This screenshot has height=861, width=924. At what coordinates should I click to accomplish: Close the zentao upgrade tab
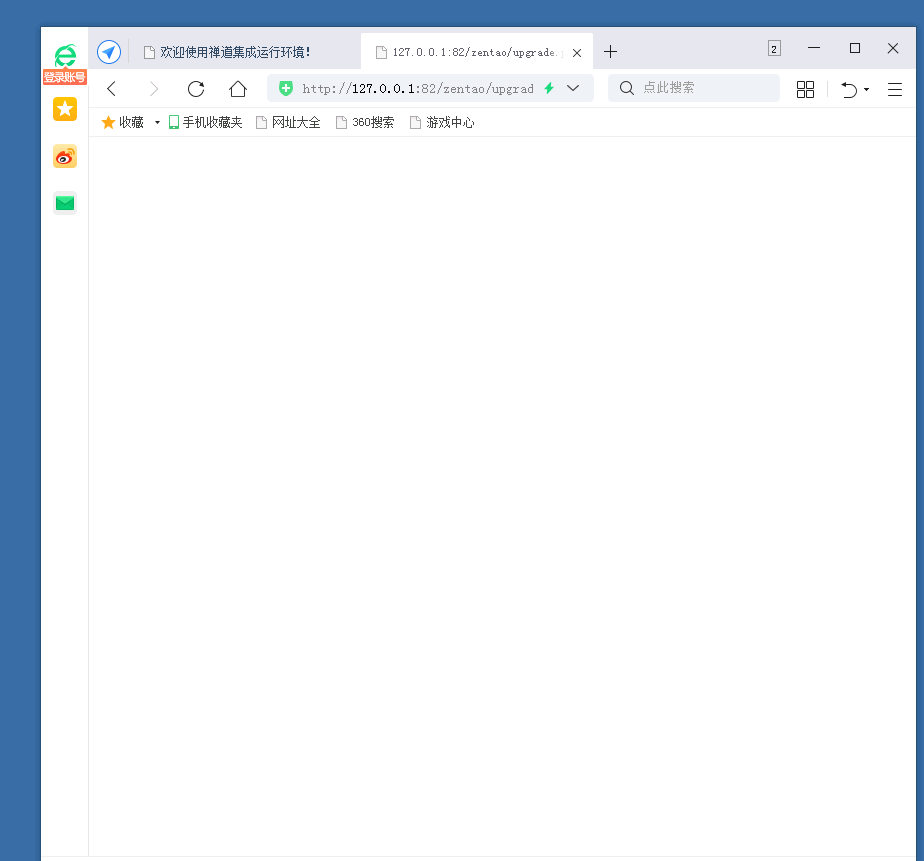[577, 53]
